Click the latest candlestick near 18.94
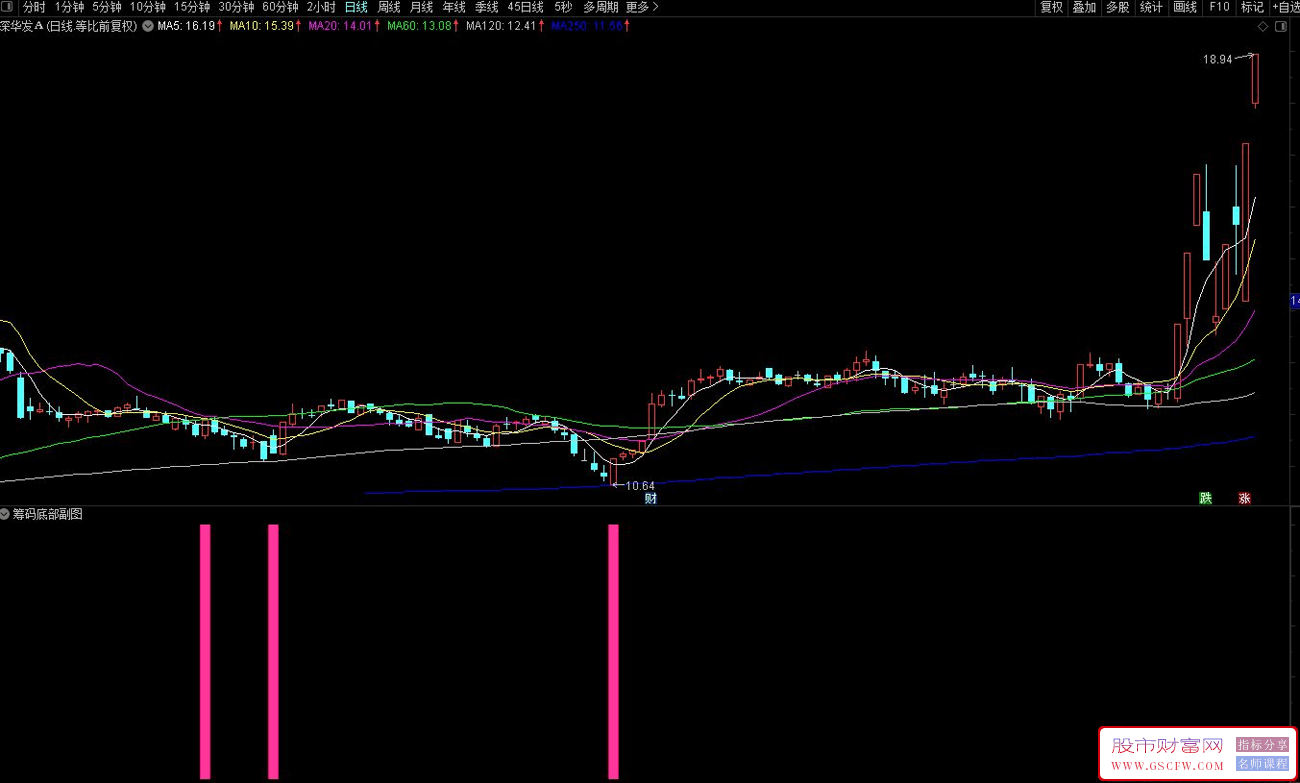 pyautogui.click(x=1255, y=79)
